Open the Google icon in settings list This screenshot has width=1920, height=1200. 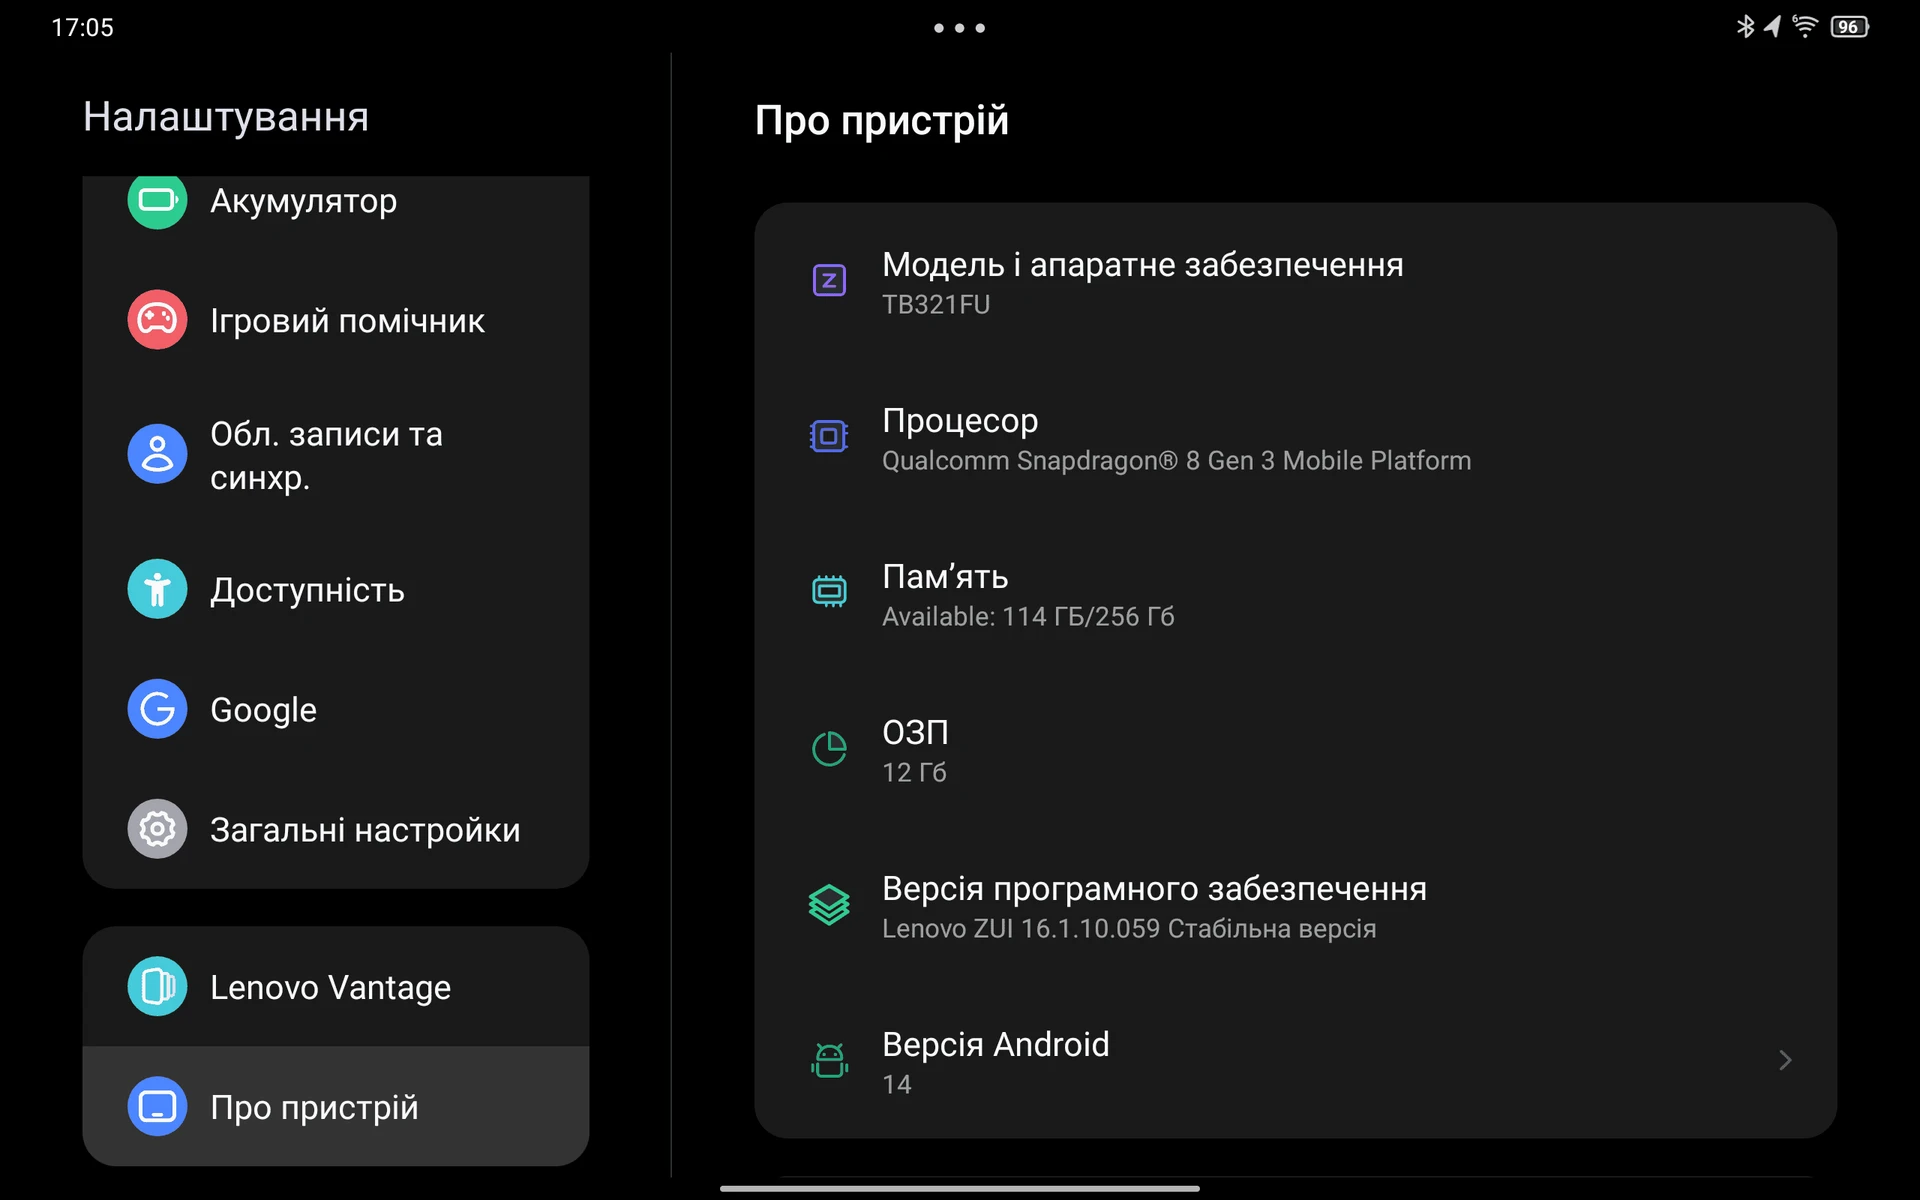pyautogui.click(x=157, y=709)
